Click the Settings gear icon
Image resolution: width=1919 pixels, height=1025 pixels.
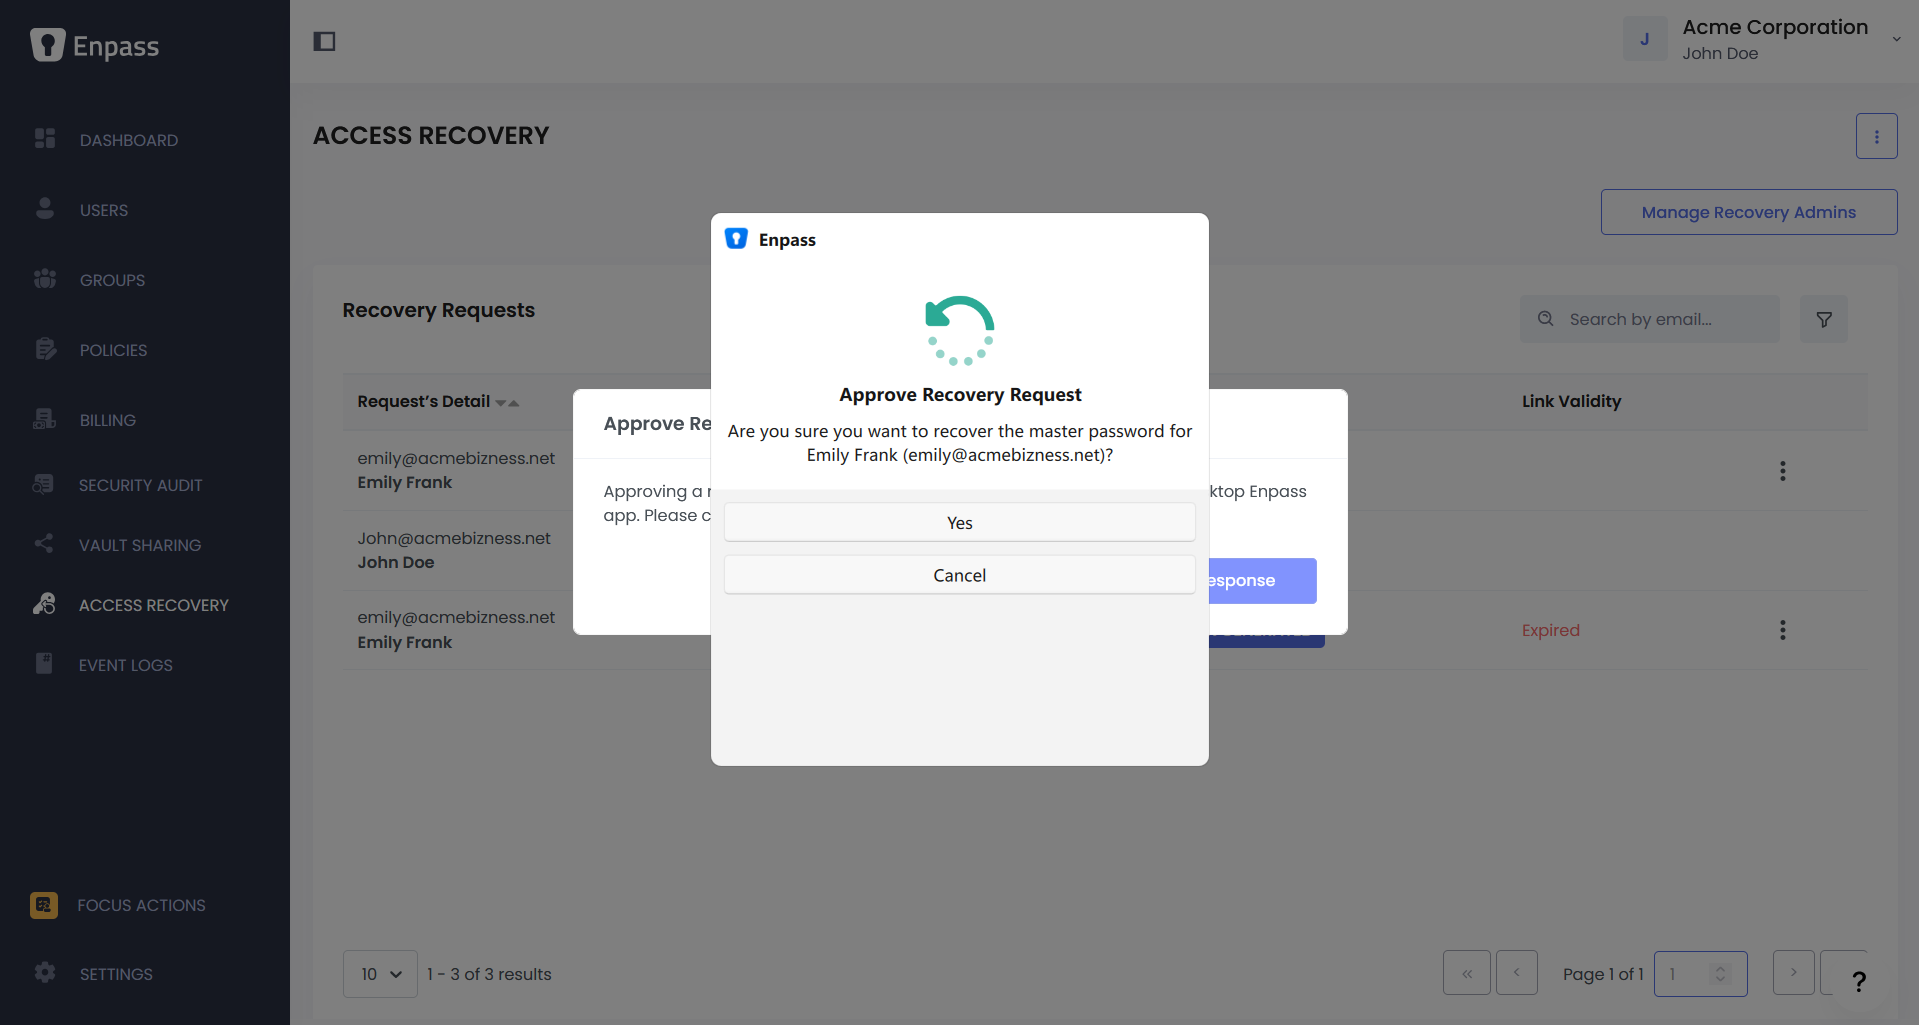[45, 972]
